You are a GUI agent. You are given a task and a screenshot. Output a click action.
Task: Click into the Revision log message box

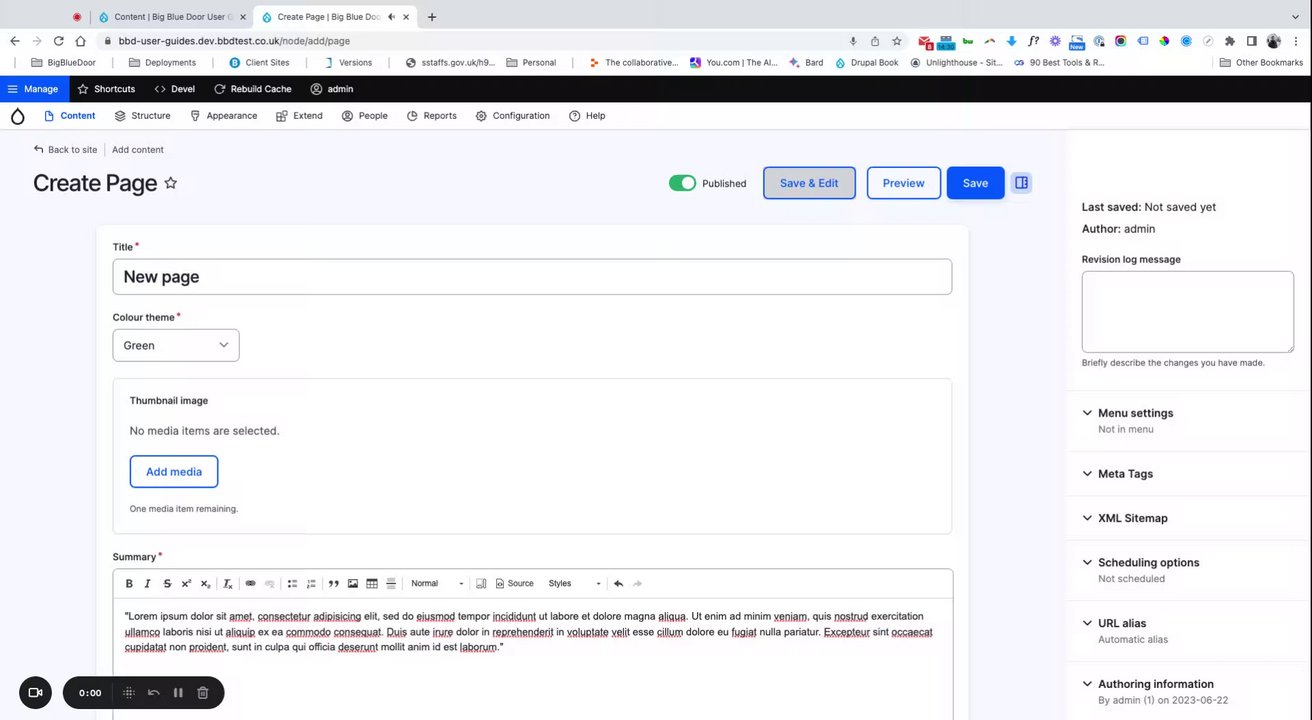[x=1188, y=312]
